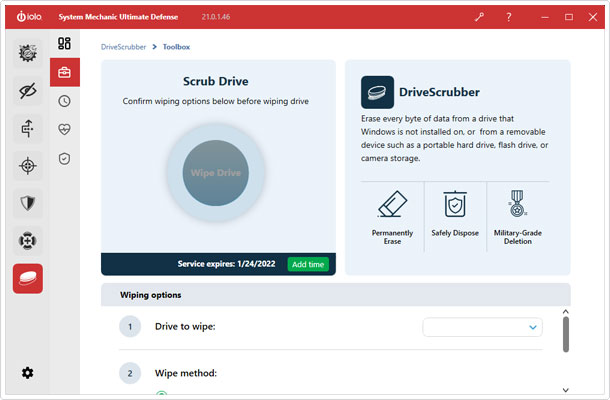610x400 pixels.
Task: Close the System Mechanic window
Action: [593, 17]
